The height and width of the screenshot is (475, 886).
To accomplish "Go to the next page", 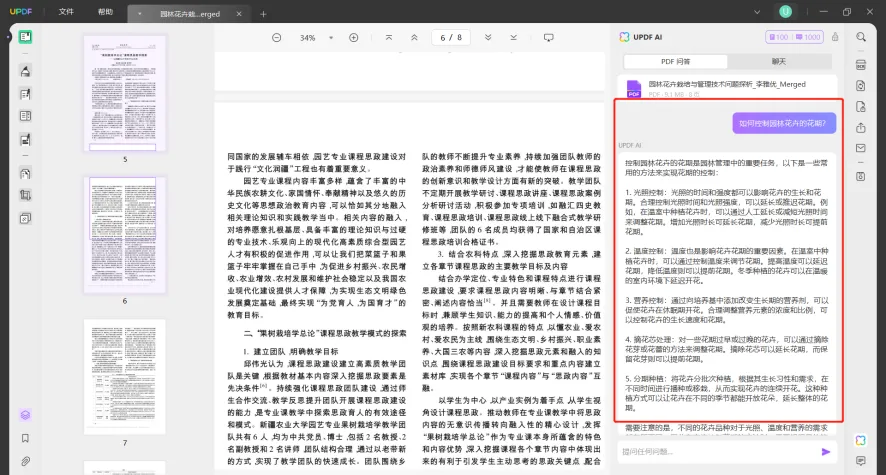I will [488, 37].
